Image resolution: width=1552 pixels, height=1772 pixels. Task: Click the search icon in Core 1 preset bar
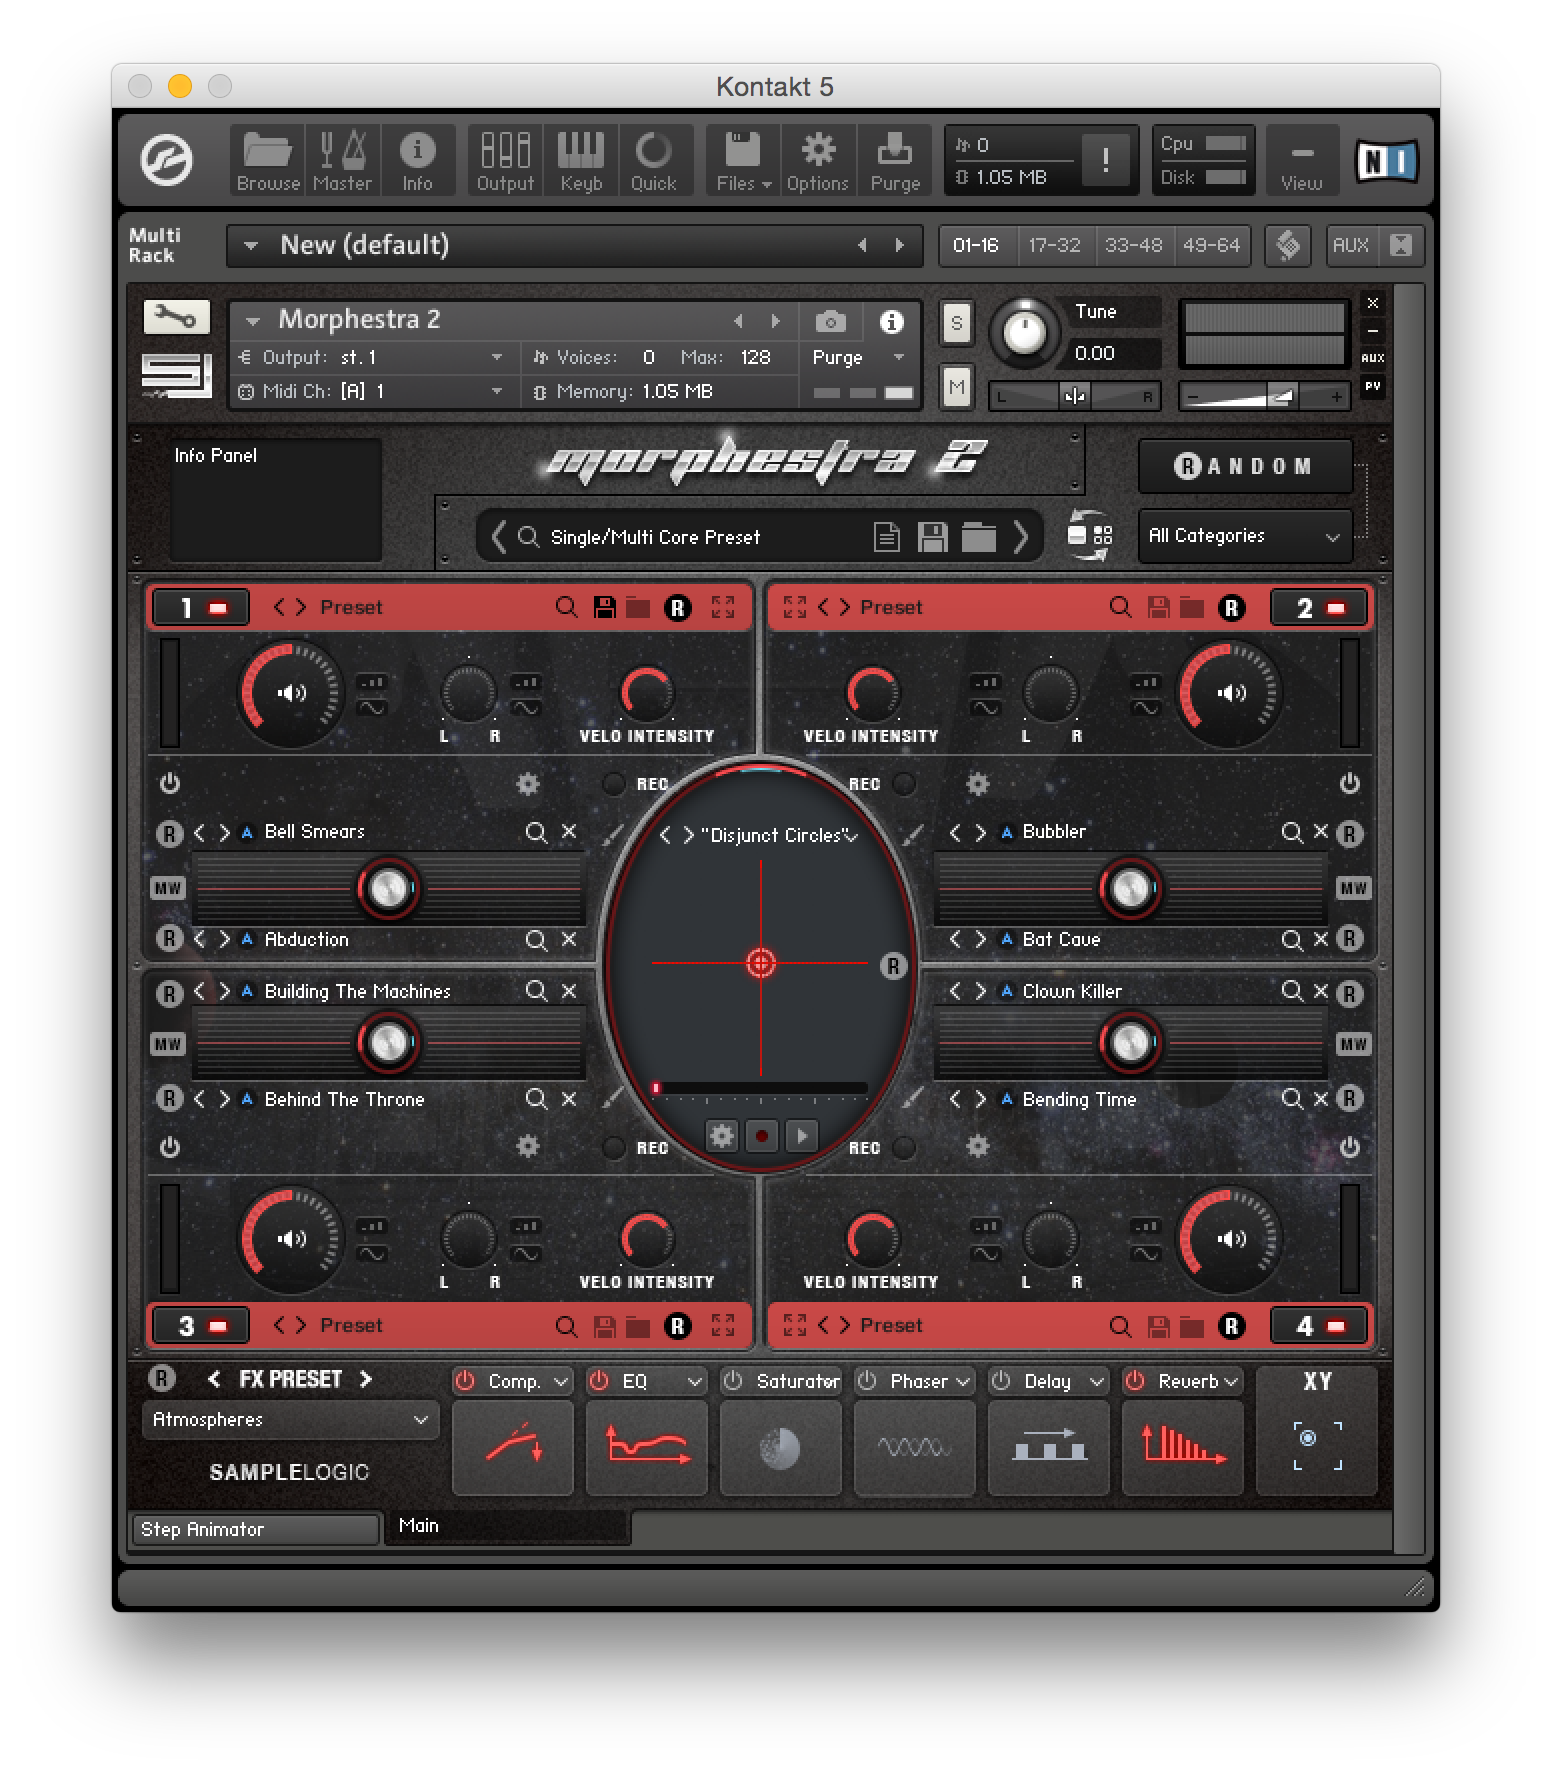tap(566, 607)
